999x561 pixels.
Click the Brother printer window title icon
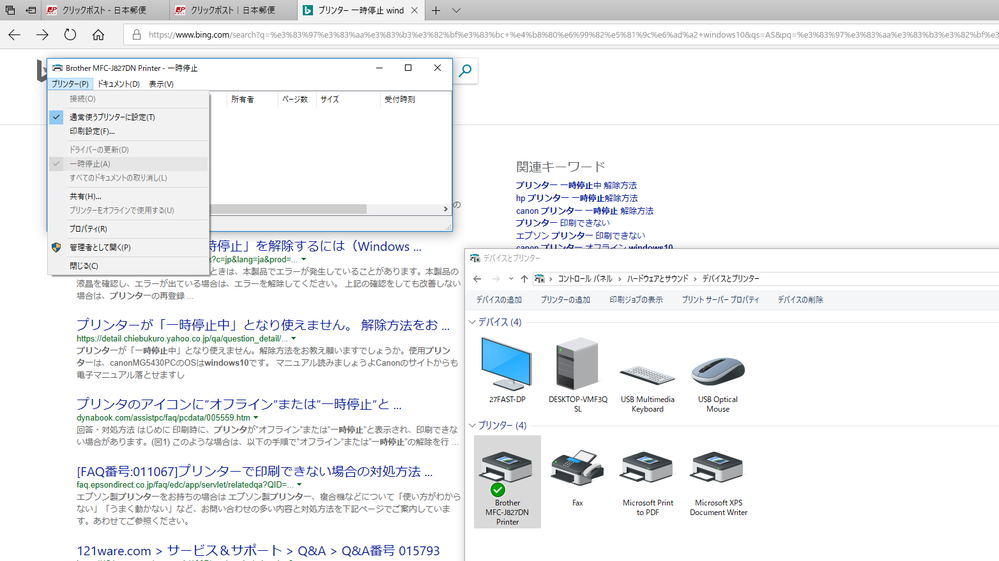point(57,67)
